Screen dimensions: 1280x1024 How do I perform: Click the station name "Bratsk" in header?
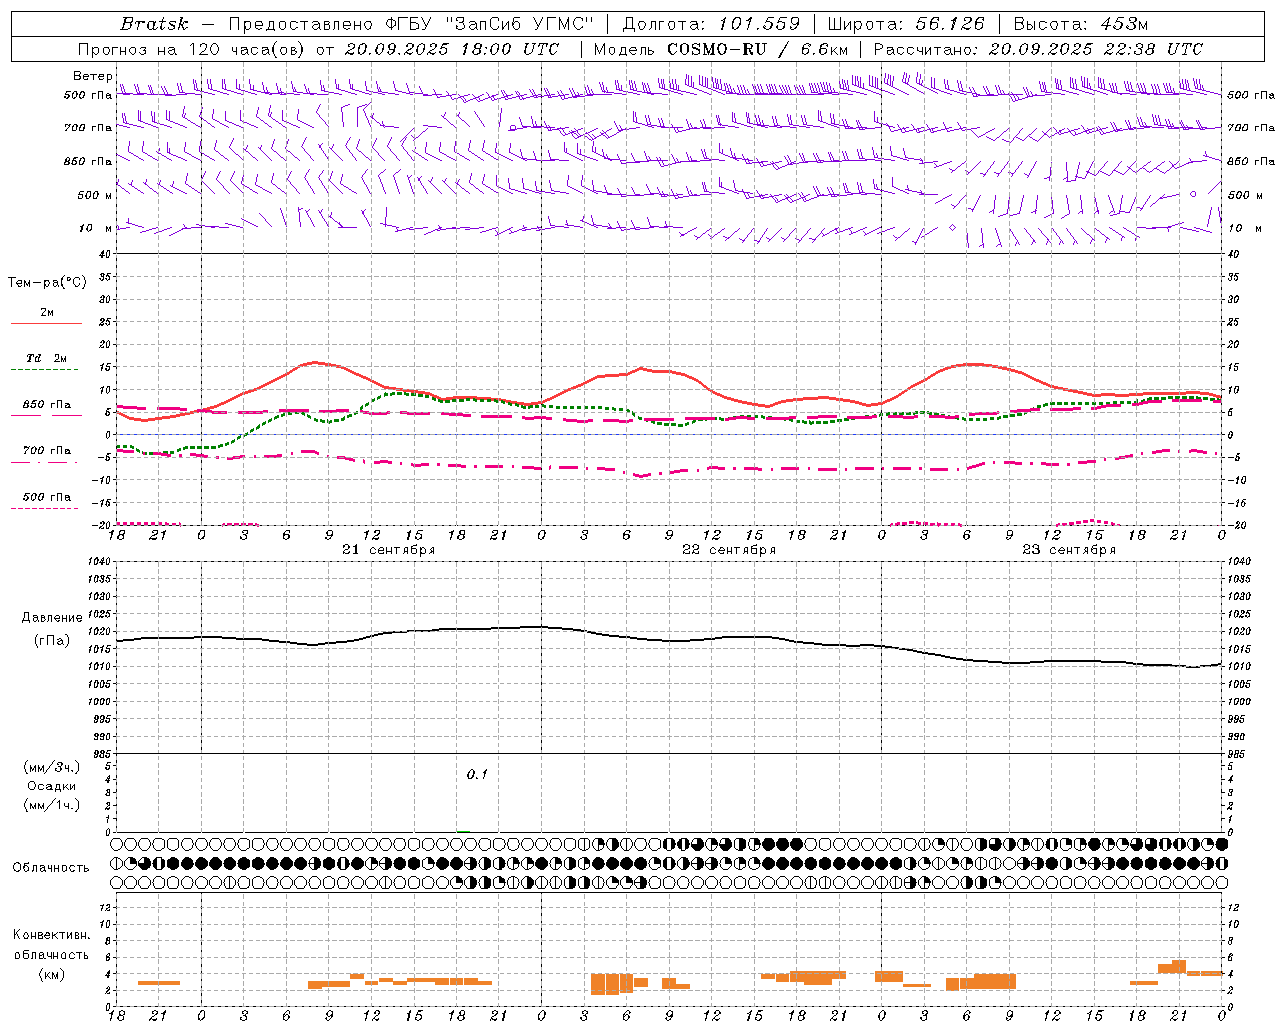[154, 24]
